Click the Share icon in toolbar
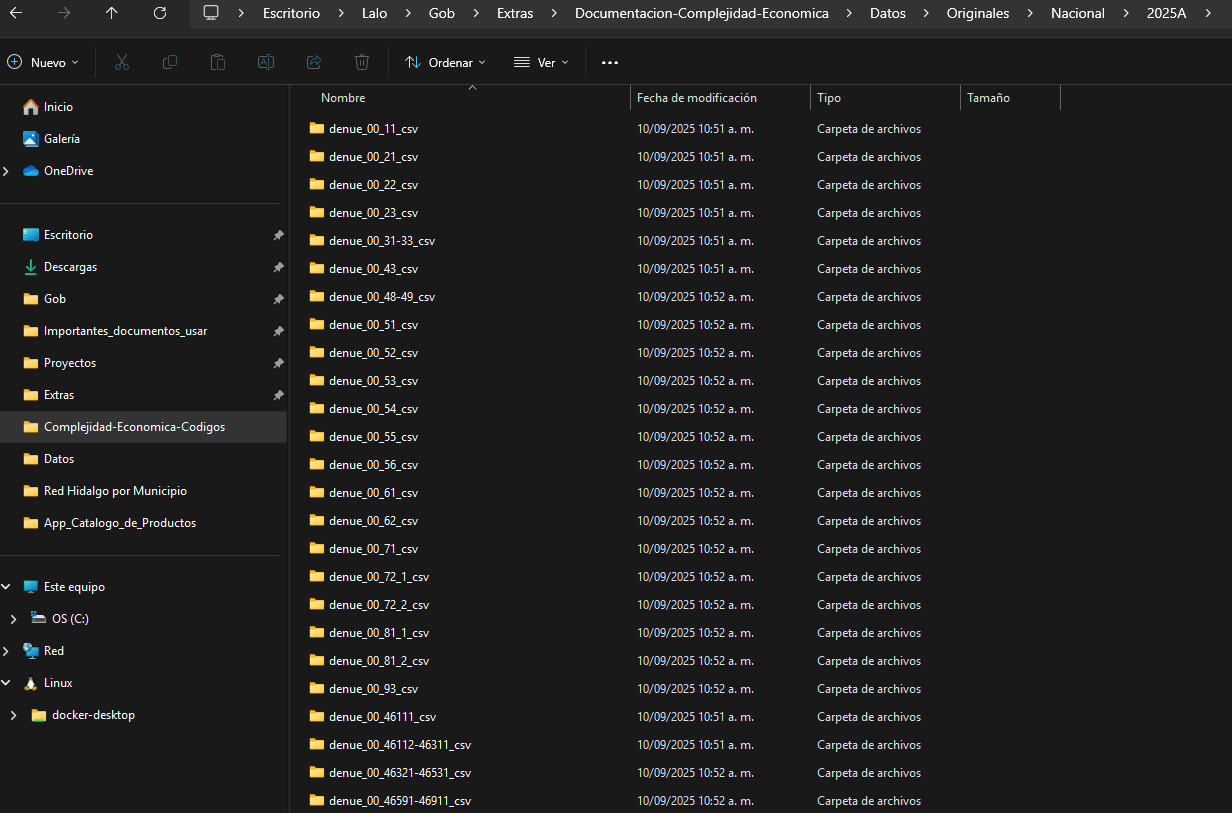The image size is (1232, 813). click(x=314, y=62)
